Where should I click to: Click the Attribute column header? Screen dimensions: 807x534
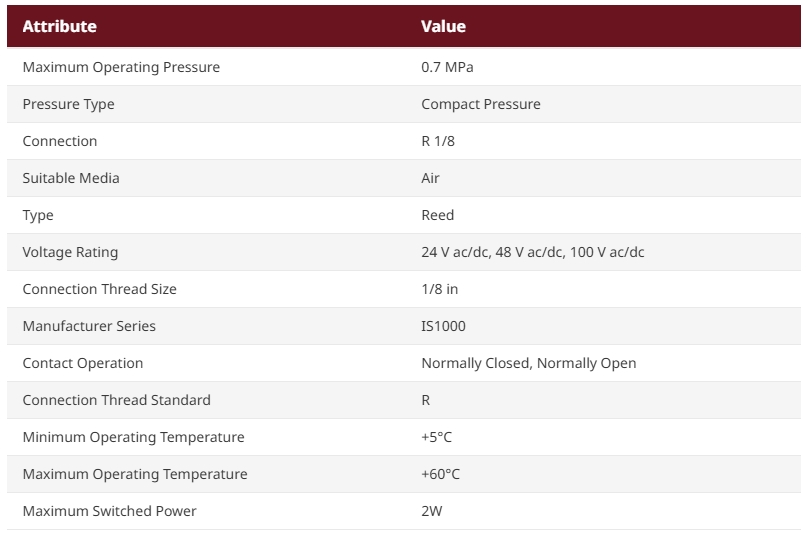tap(59, 26)
